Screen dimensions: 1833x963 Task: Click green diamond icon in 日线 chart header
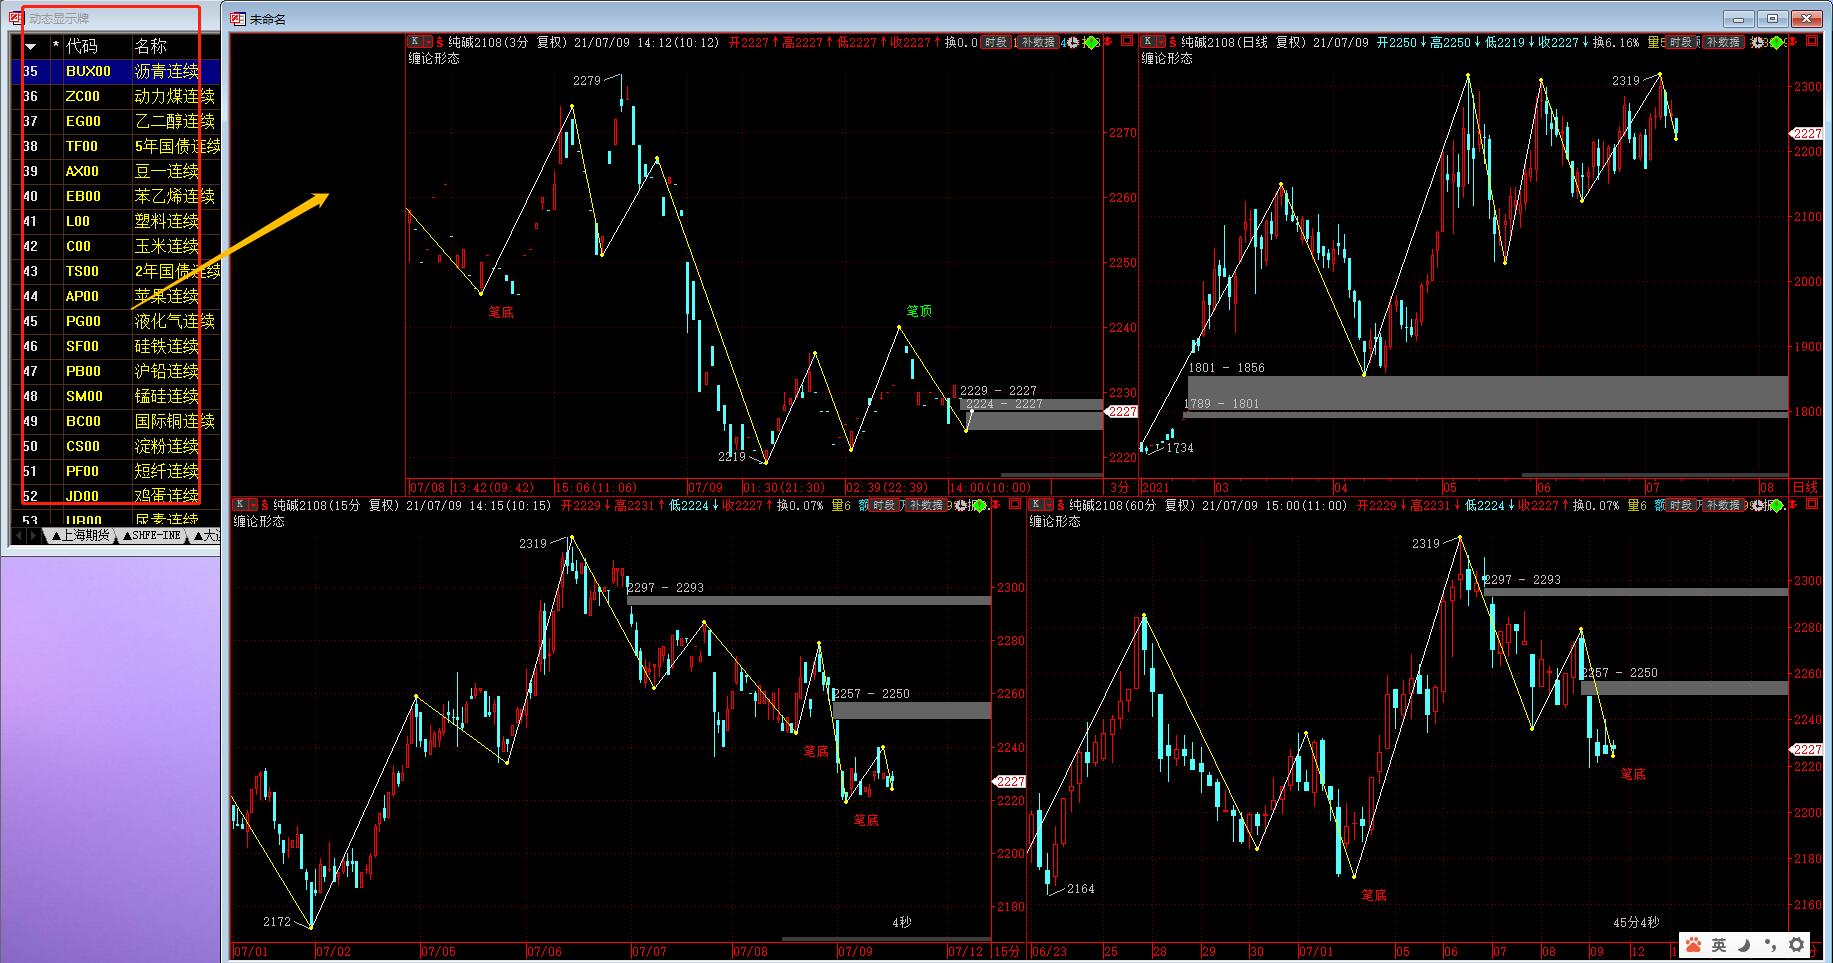point(1776,42)
